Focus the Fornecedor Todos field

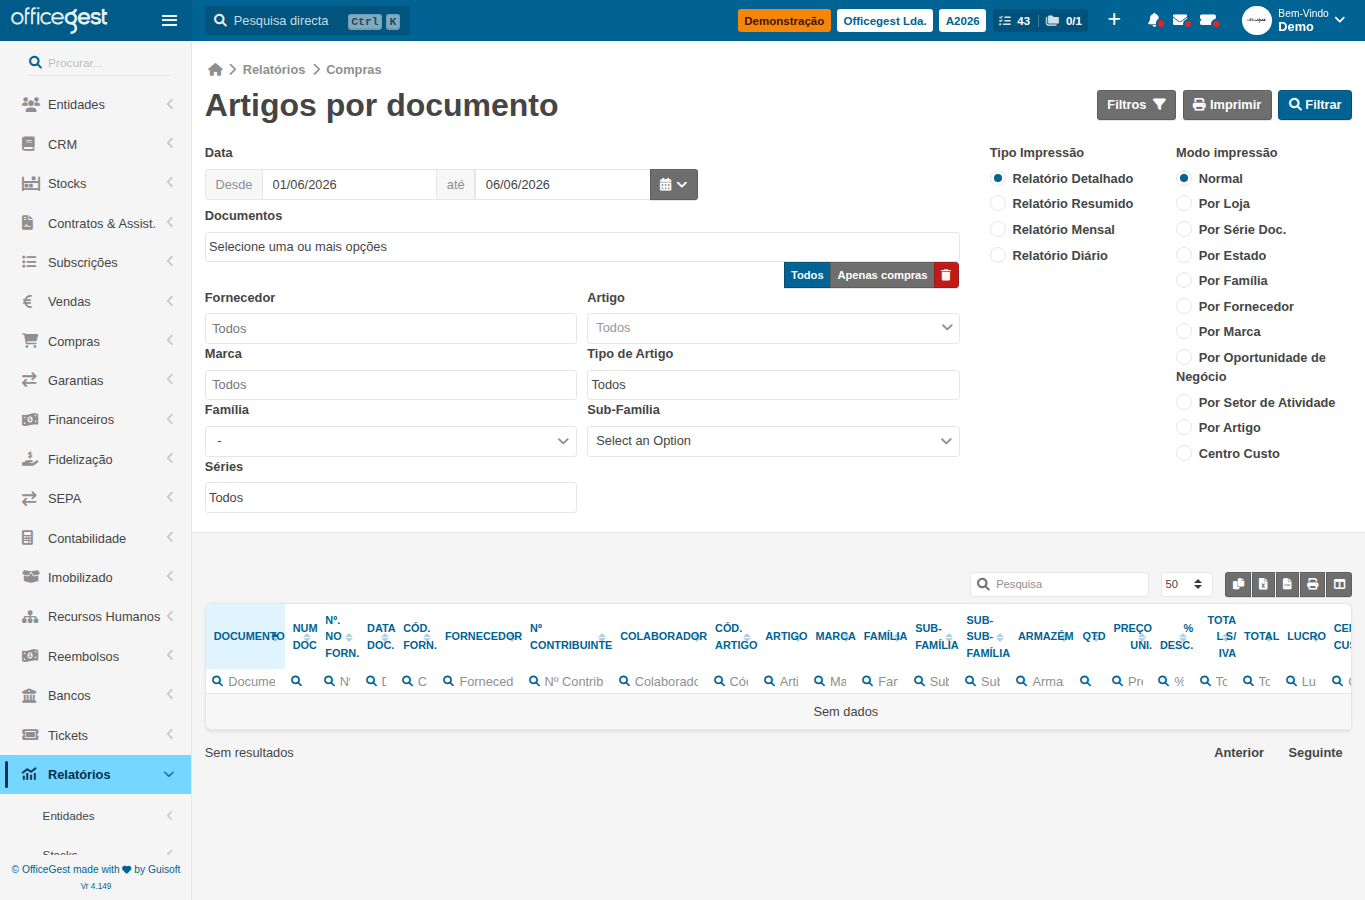click(390, 328)
